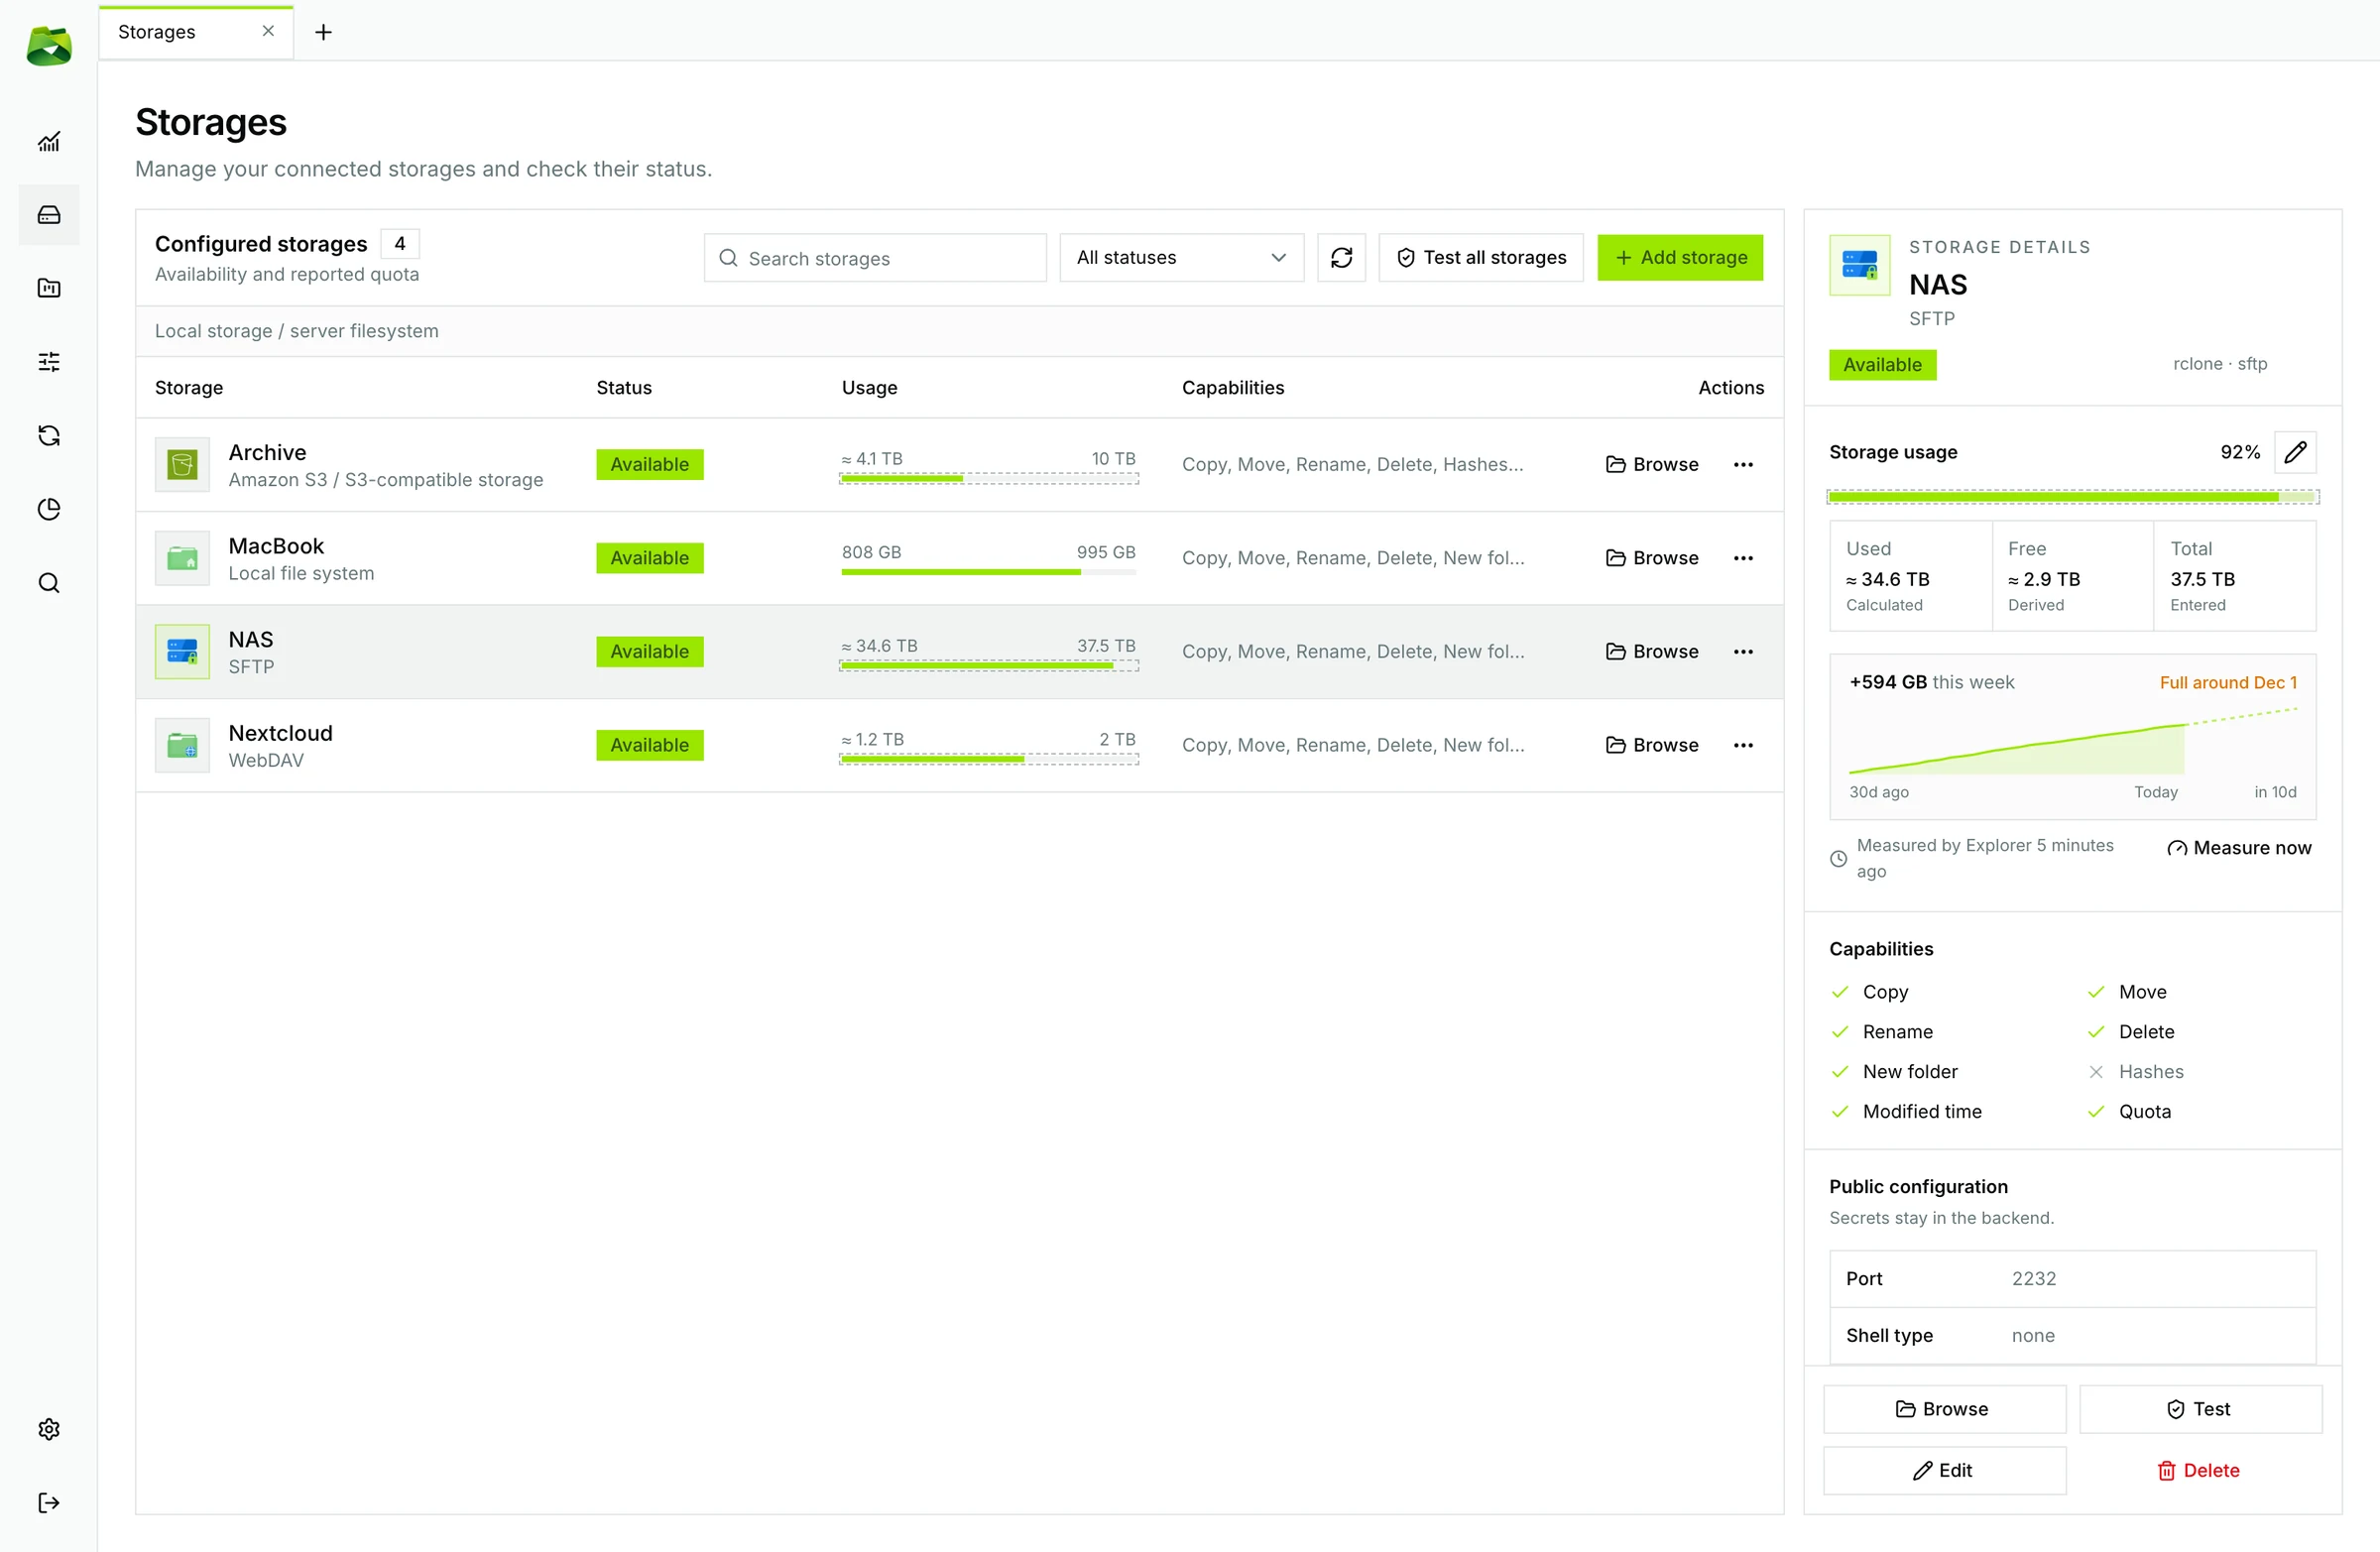
Task: Click the logout icon in sidebar
Action: pos(49,1503)
